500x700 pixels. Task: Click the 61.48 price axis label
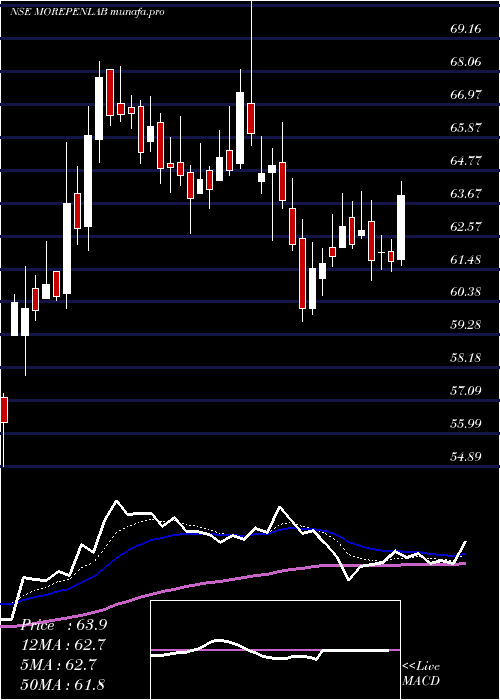pos(466,259)
